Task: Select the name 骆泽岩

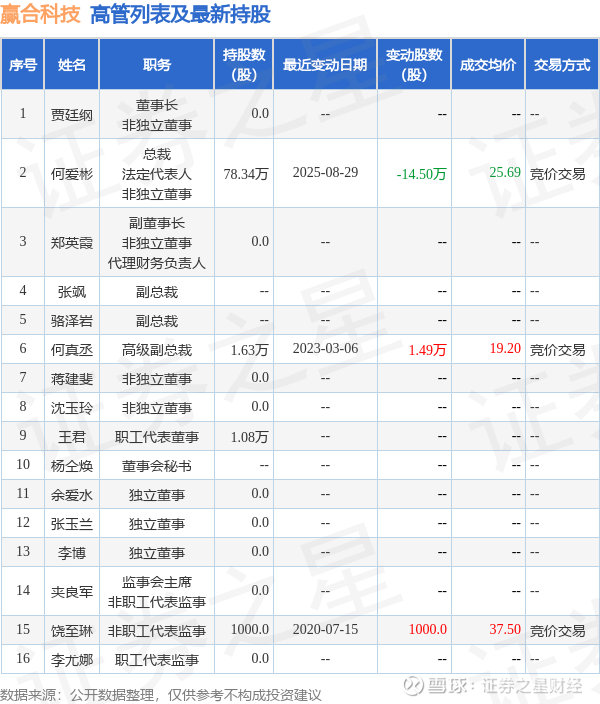Action: [x=71, y=321]
